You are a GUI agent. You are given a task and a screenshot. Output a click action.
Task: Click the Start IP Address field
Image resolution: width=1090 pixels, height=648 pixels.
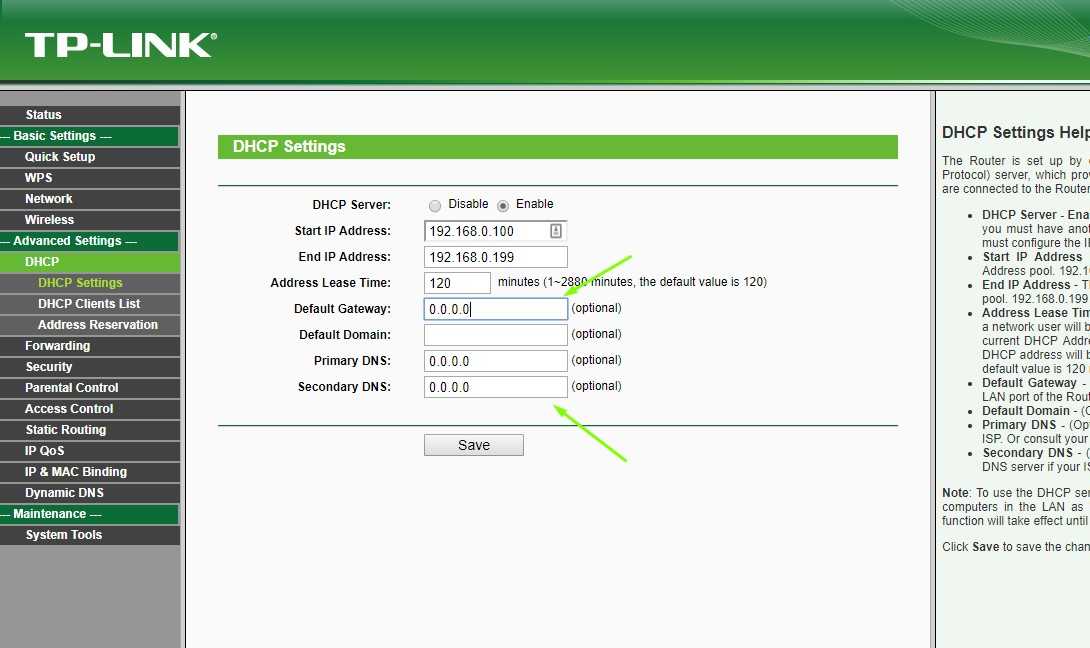[x=485, y=231]
